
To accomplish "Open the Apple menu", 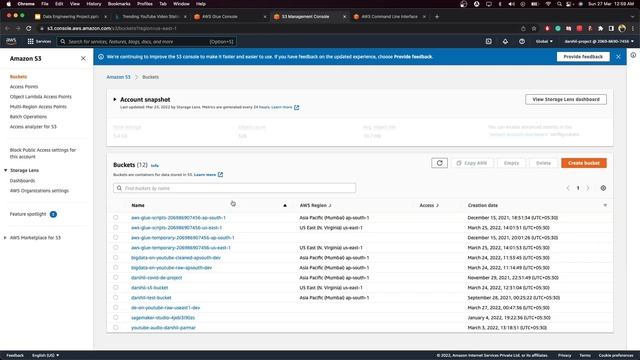I will (8, 4).
